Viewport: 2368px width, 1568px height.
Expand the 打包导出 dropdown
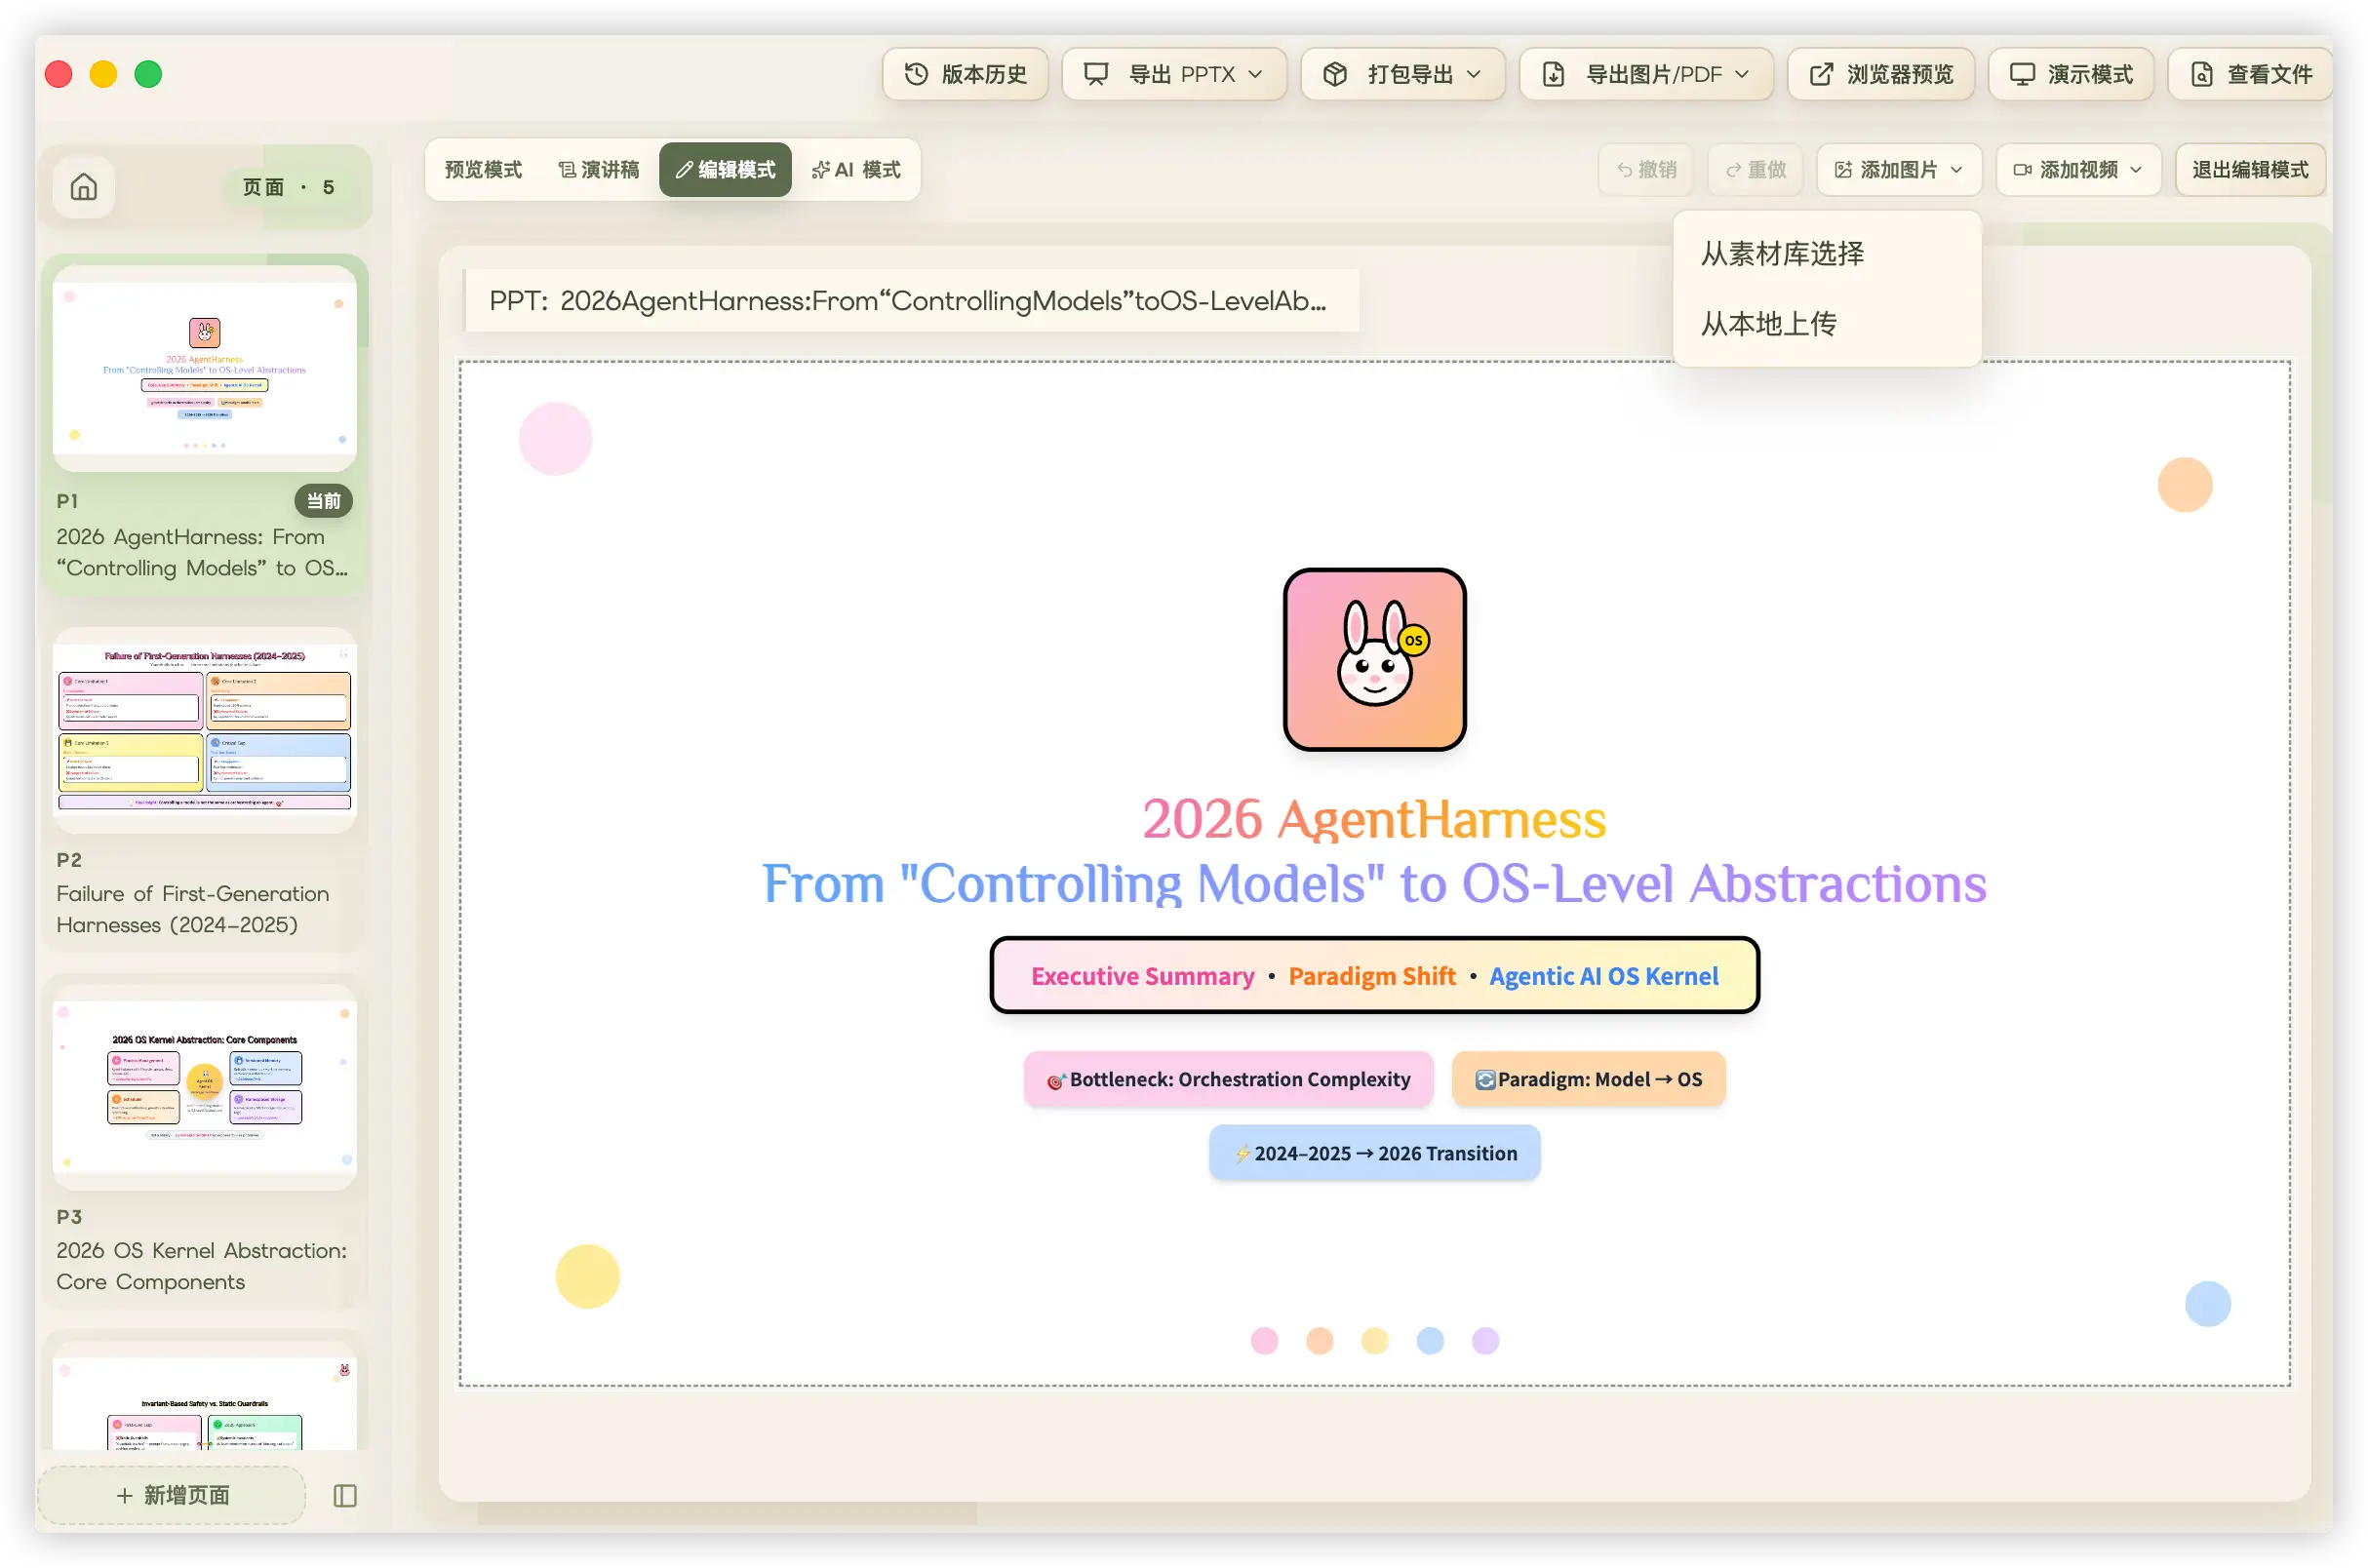(x=1402, y=74)
